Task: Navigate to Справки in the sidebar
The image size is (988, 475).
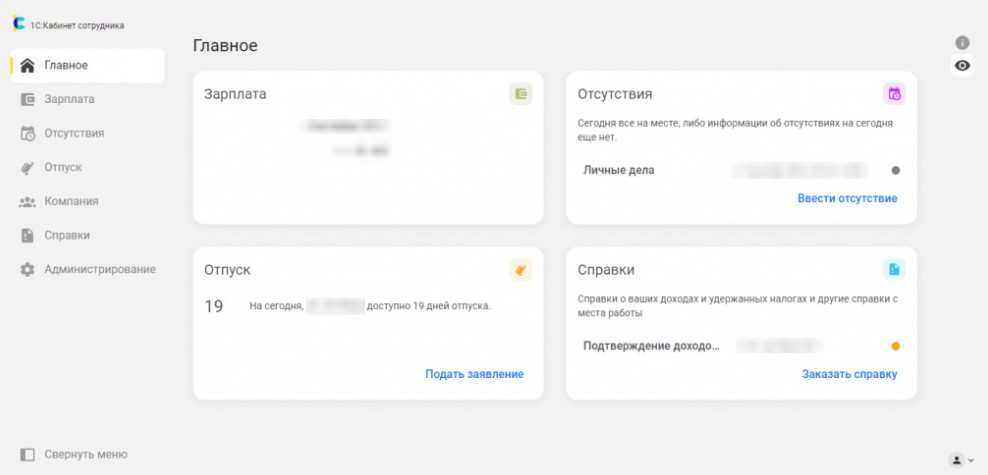Action: (x=67, y=235)
